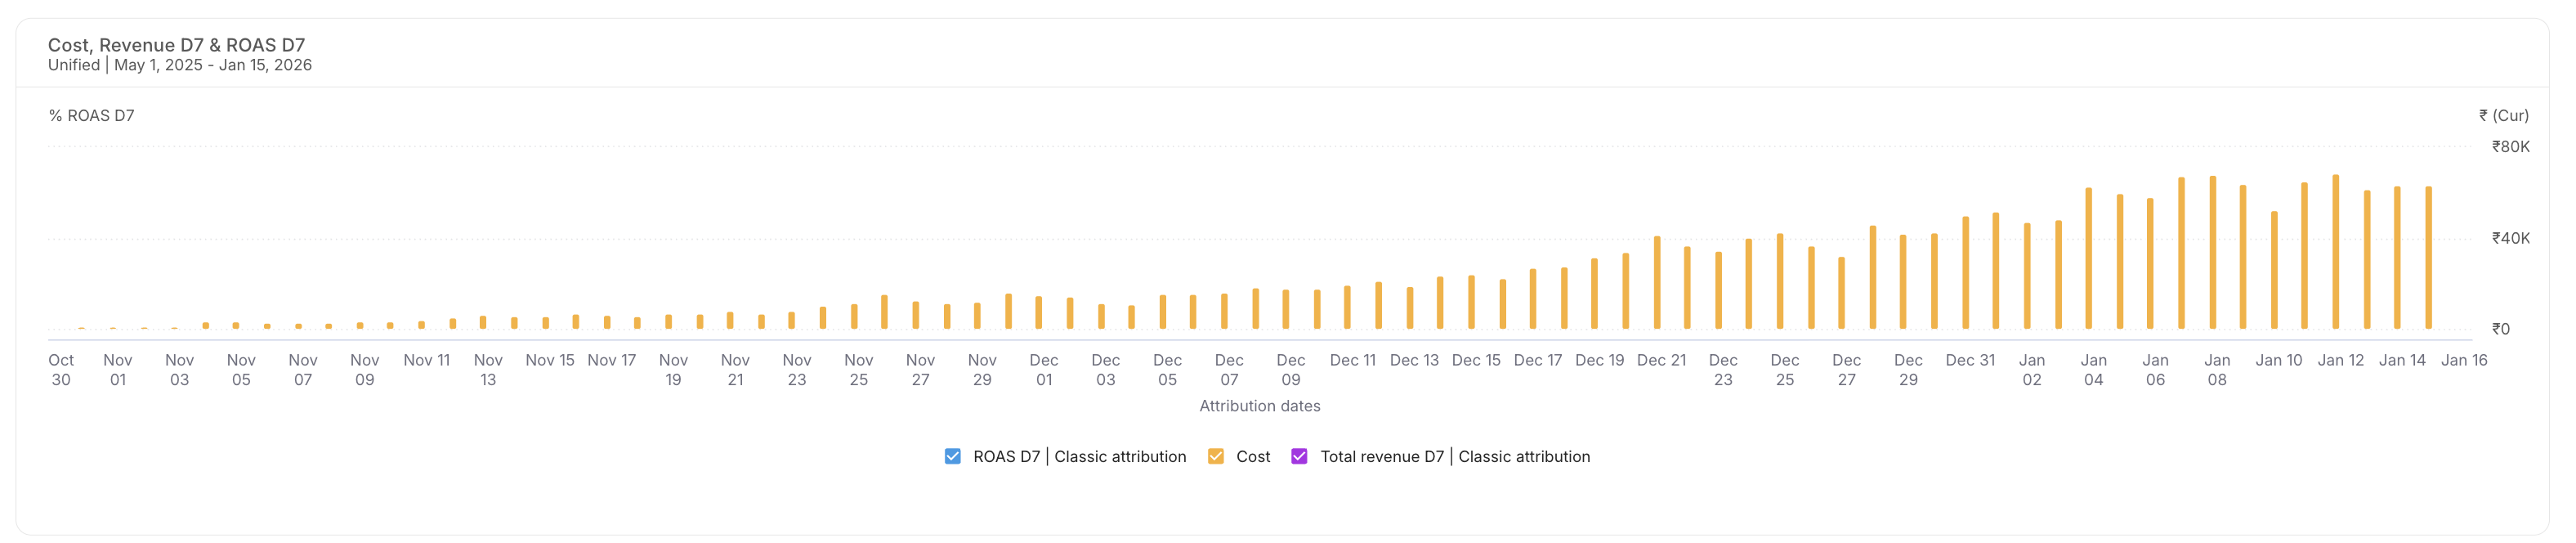Screen dimensions: 2576x543
Task: Select the Cost bar for Dec 21
Action: 1657,283
